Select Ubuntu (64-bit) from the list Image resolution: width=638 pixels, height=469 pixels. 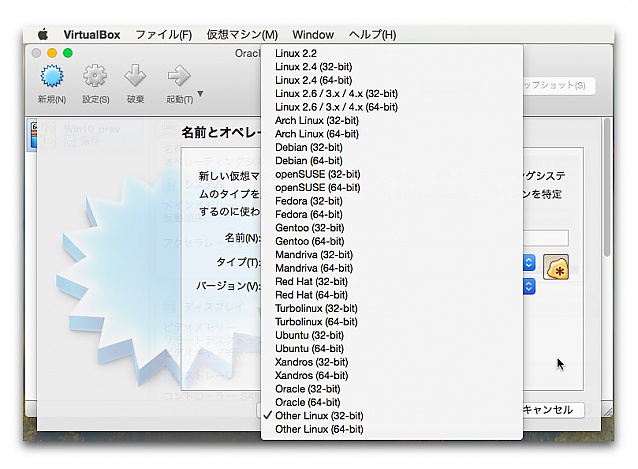309,347
